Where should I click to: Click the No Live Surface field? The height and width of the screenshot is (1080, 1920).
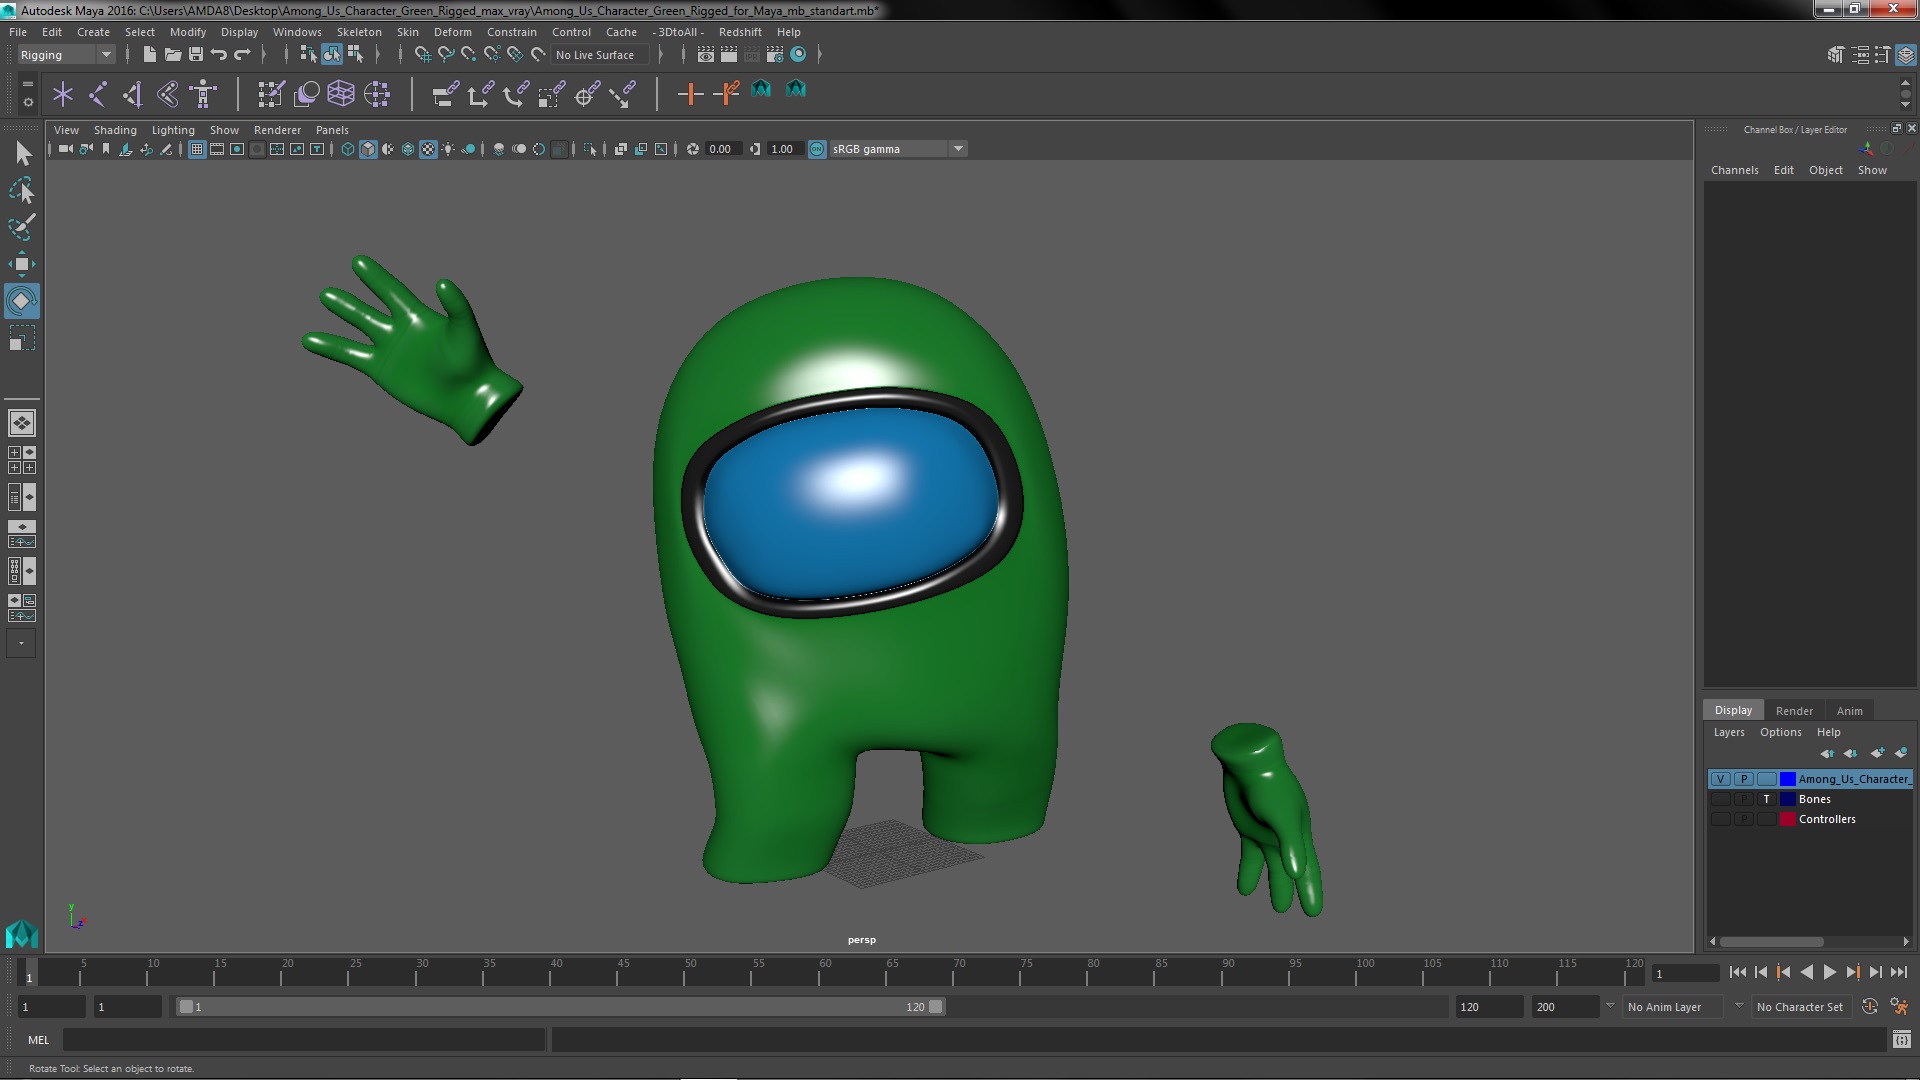point(599,55)
